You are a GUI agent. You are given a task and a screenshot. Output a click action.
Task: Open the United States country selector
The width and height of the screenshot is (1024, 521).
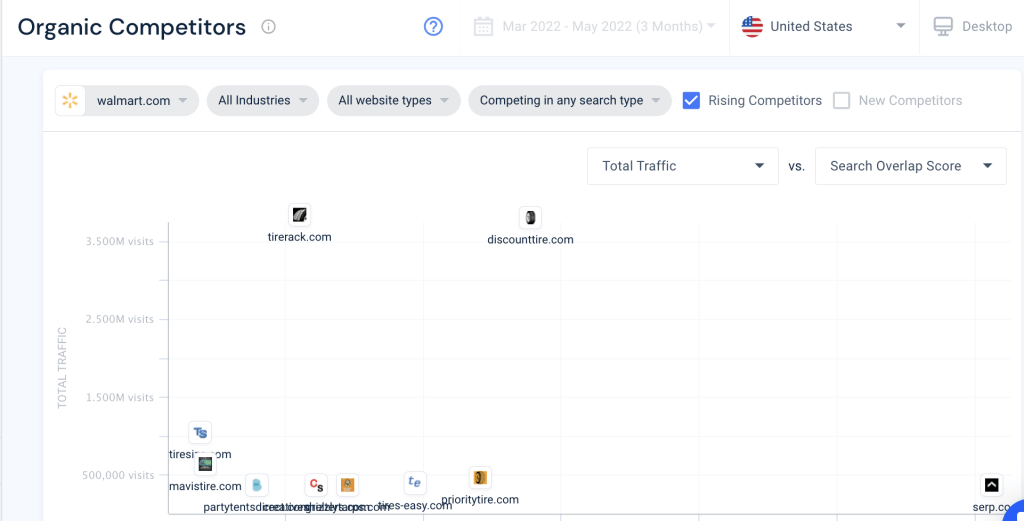click(x=824, y=27)
